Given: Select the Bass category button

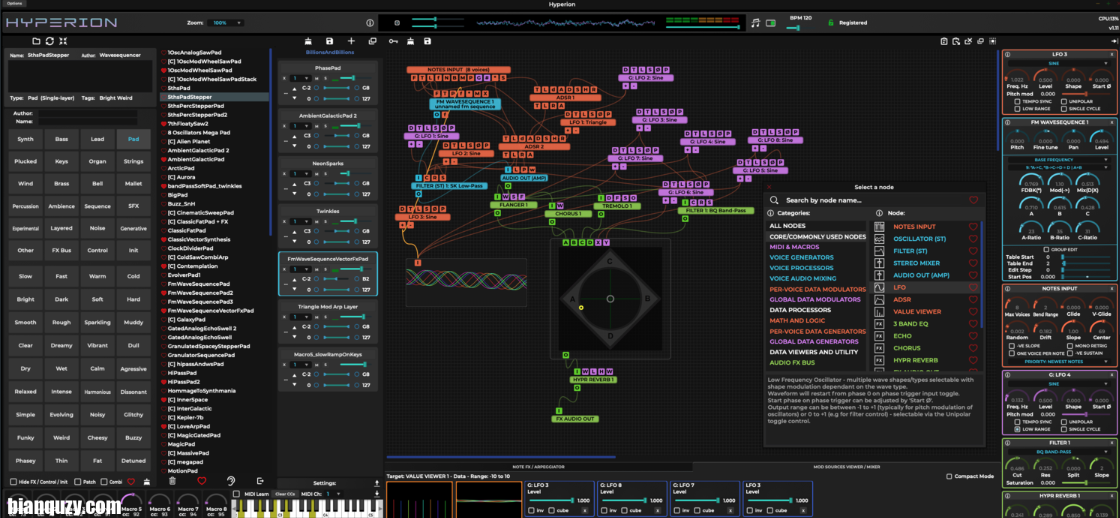Looking at the screenshot, I should pos(61,139).
